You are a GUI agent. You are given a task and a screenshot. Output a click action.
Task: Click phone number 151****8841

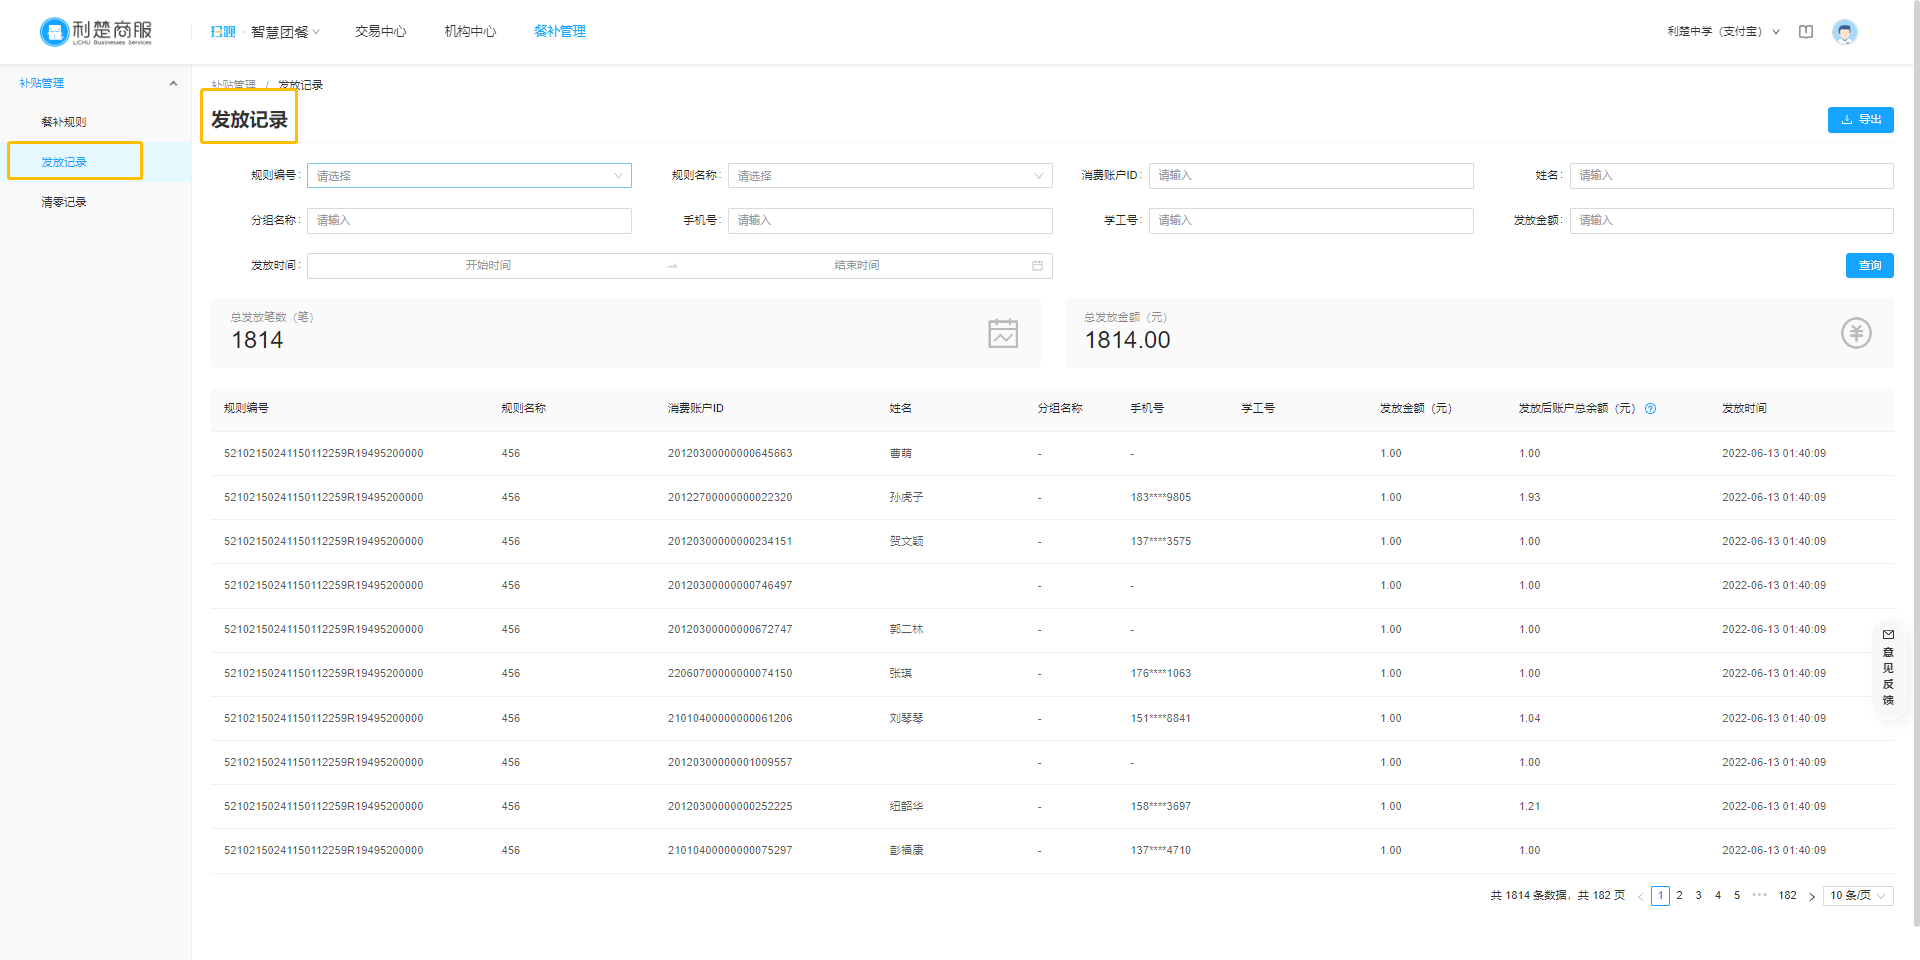(x=1161, y=719)
